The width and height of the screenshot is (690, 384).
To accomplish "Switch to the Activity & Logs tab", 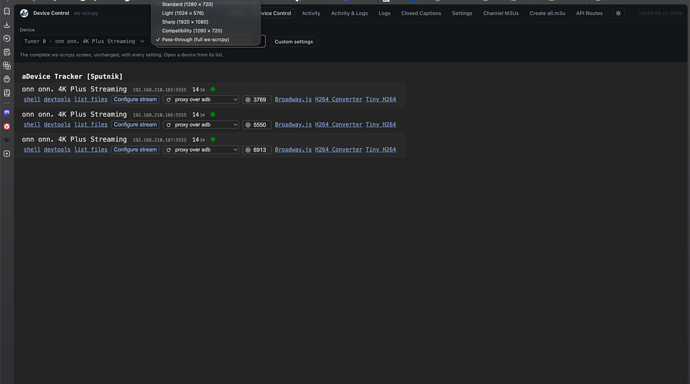I will pyautogui.click(x=349, y=13).
